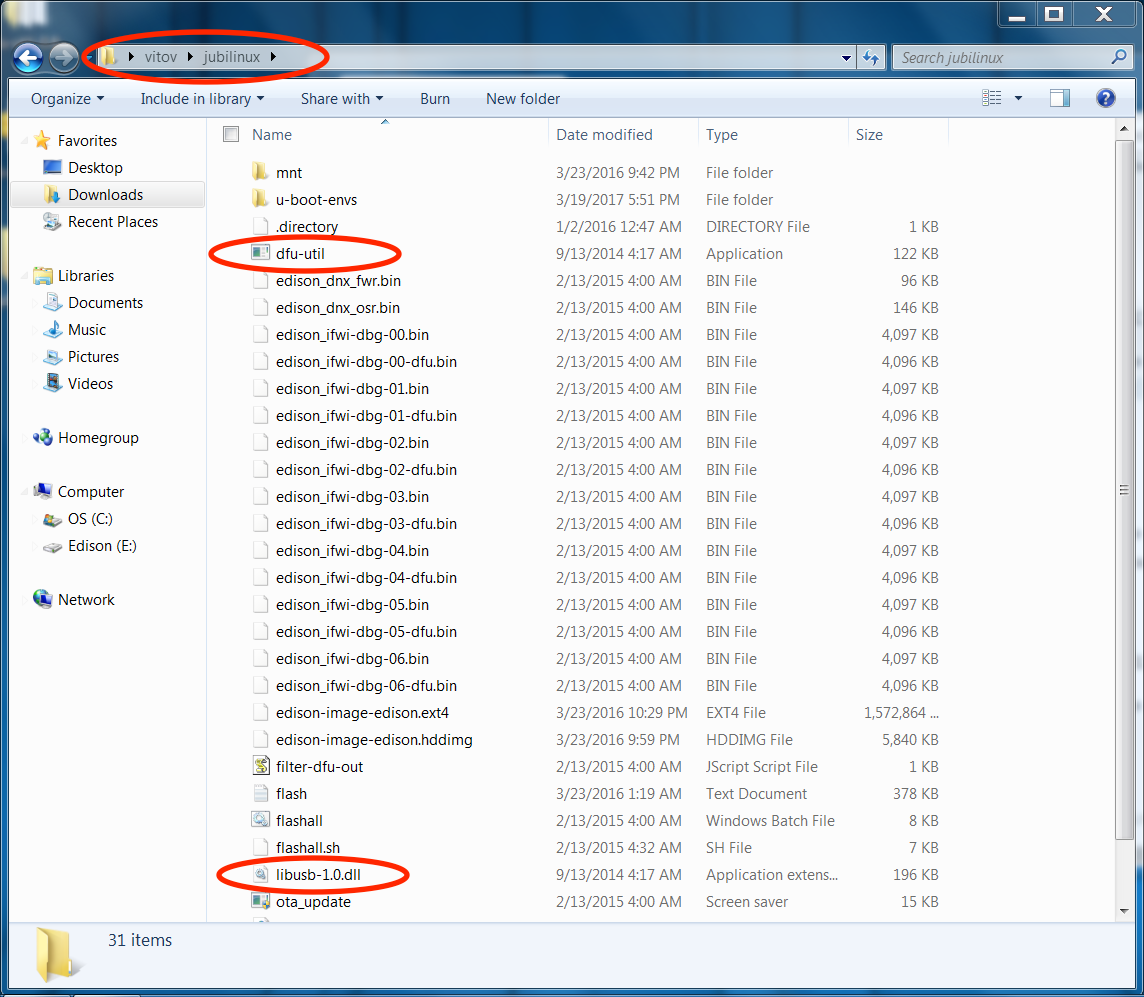Select the flashall.sh file
The image size is (1144, 997).
point(308,847)
